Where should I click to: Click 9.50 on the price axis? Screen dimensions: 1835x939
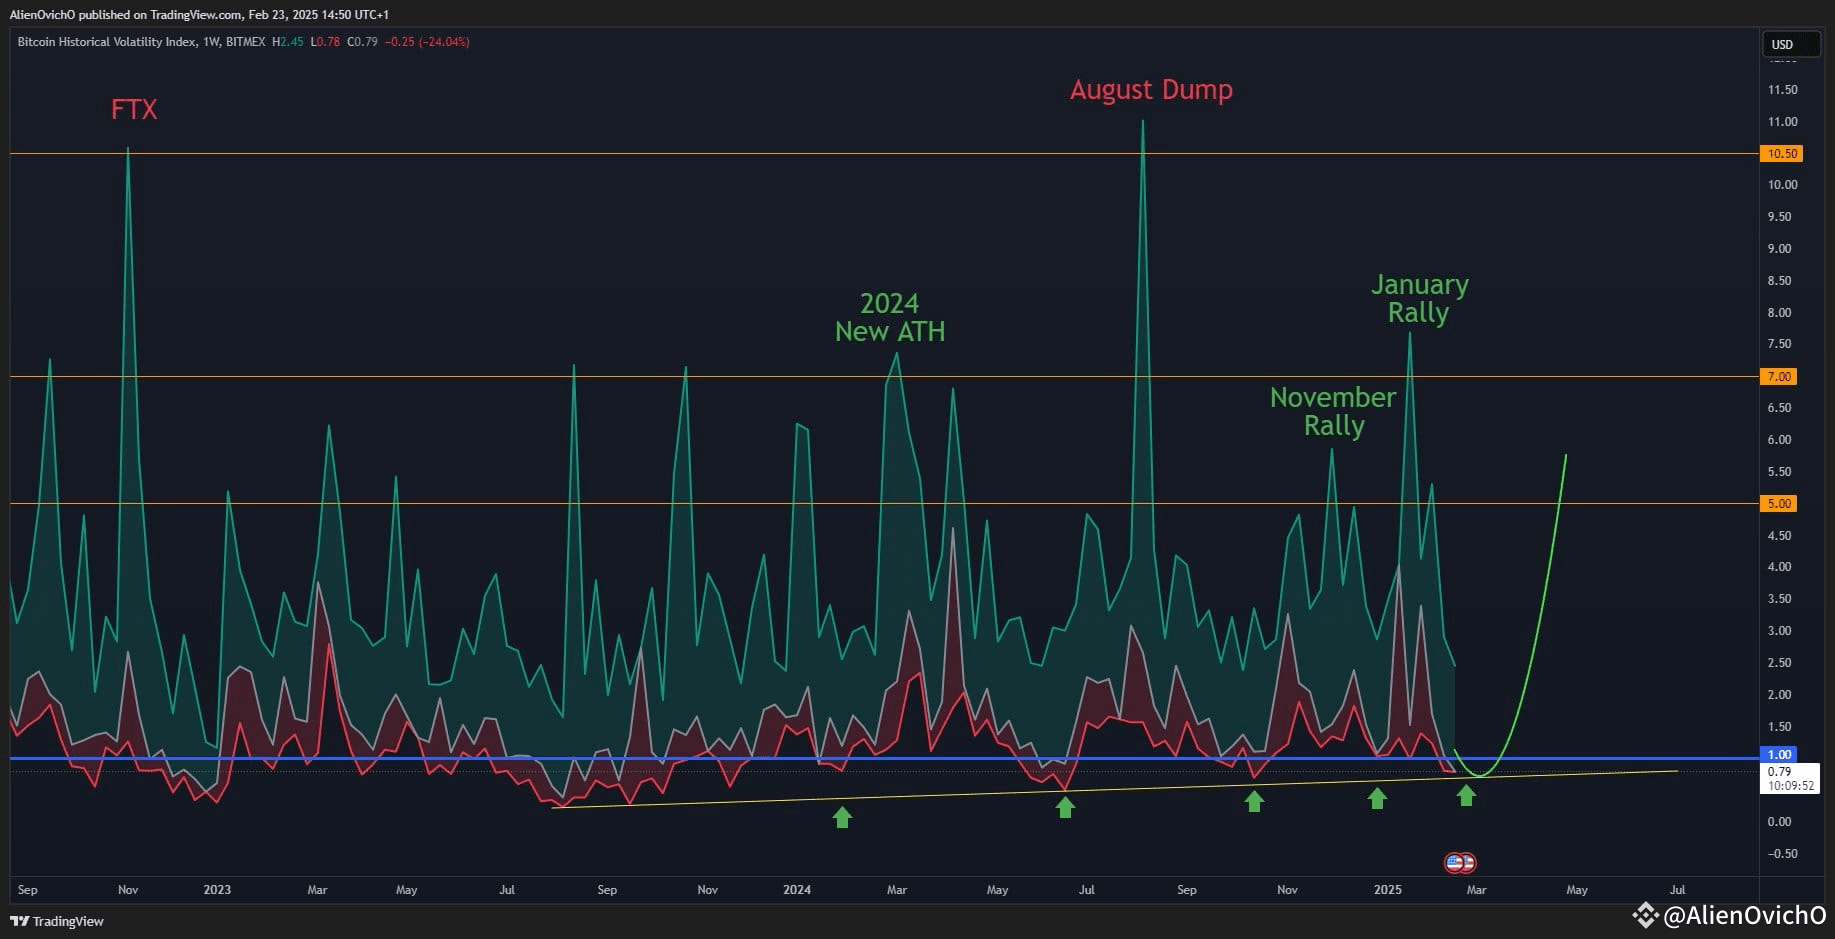1779,217
